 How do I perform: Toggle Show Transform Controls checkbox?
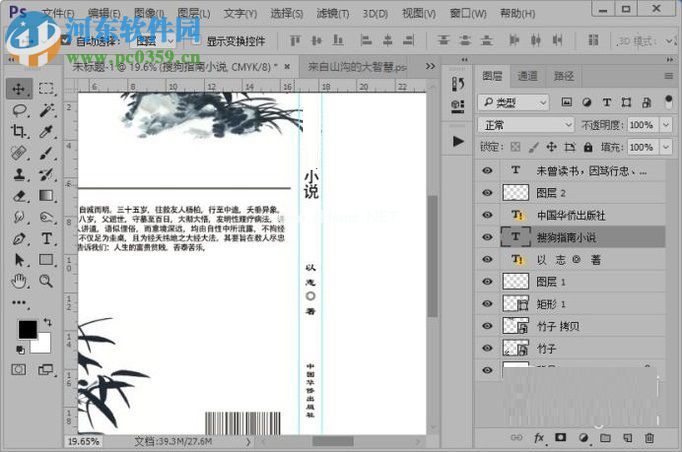pos(195,40)
